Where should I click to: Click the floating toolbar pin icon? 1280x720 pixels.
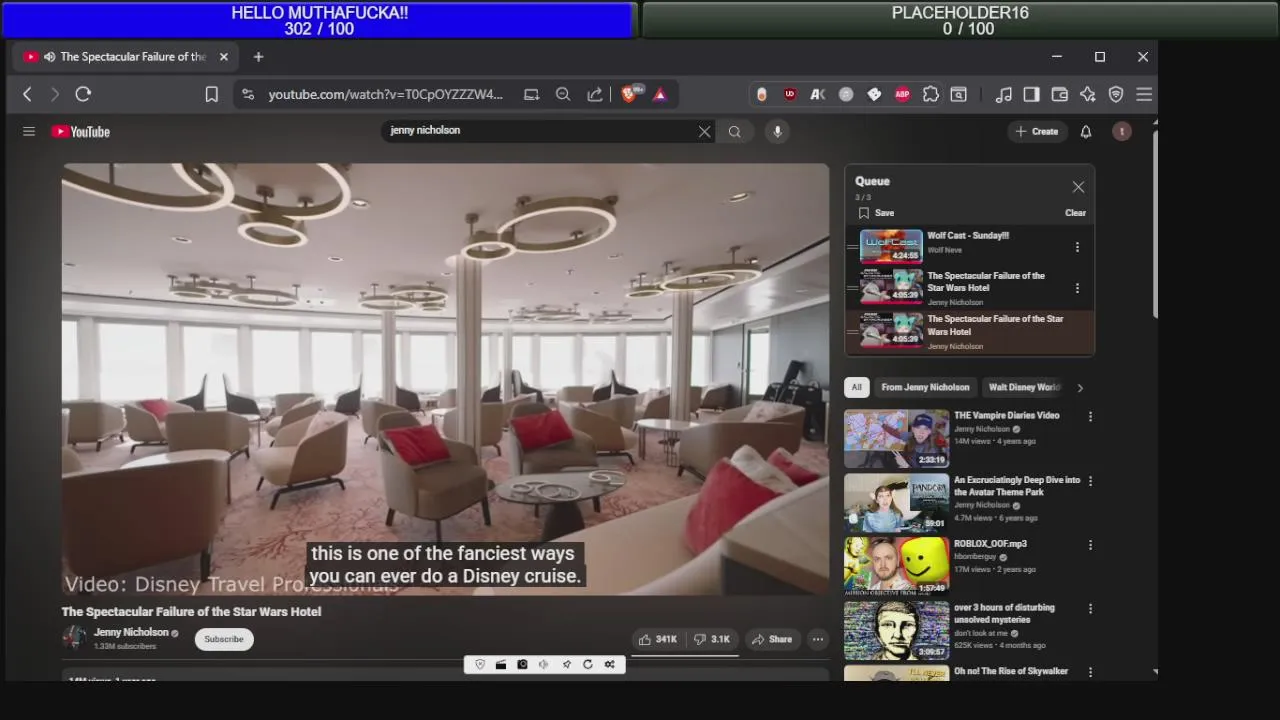[x=566, y=664]
